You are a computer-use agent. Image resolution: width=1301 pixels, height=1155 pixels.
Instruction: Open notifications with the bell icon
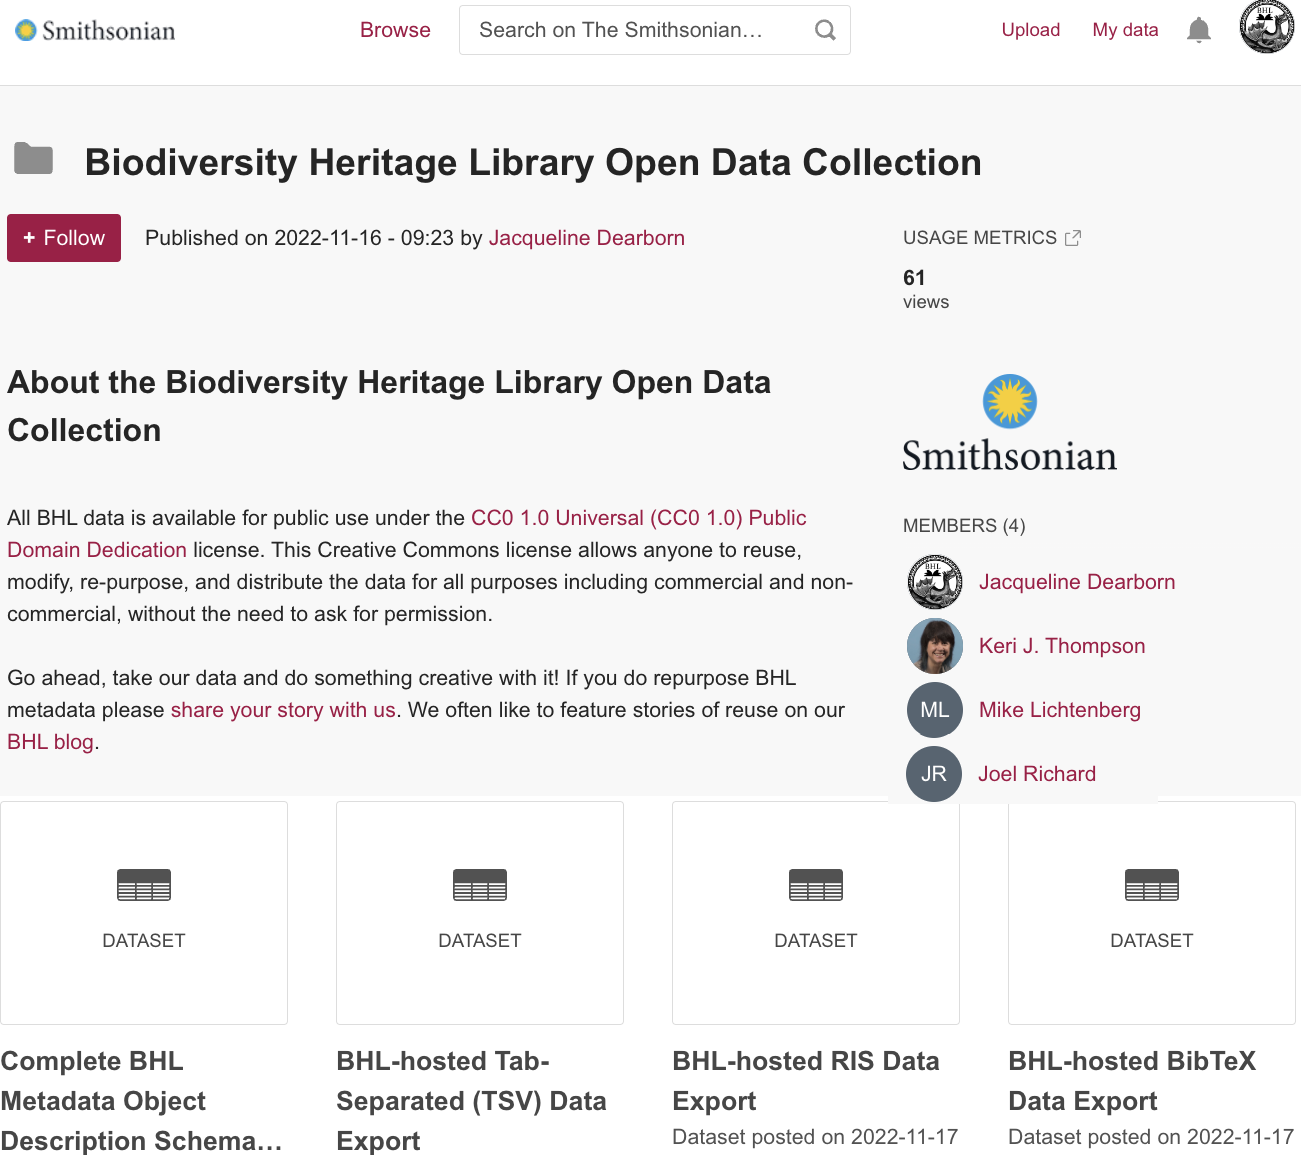[x=1198, y=30]
